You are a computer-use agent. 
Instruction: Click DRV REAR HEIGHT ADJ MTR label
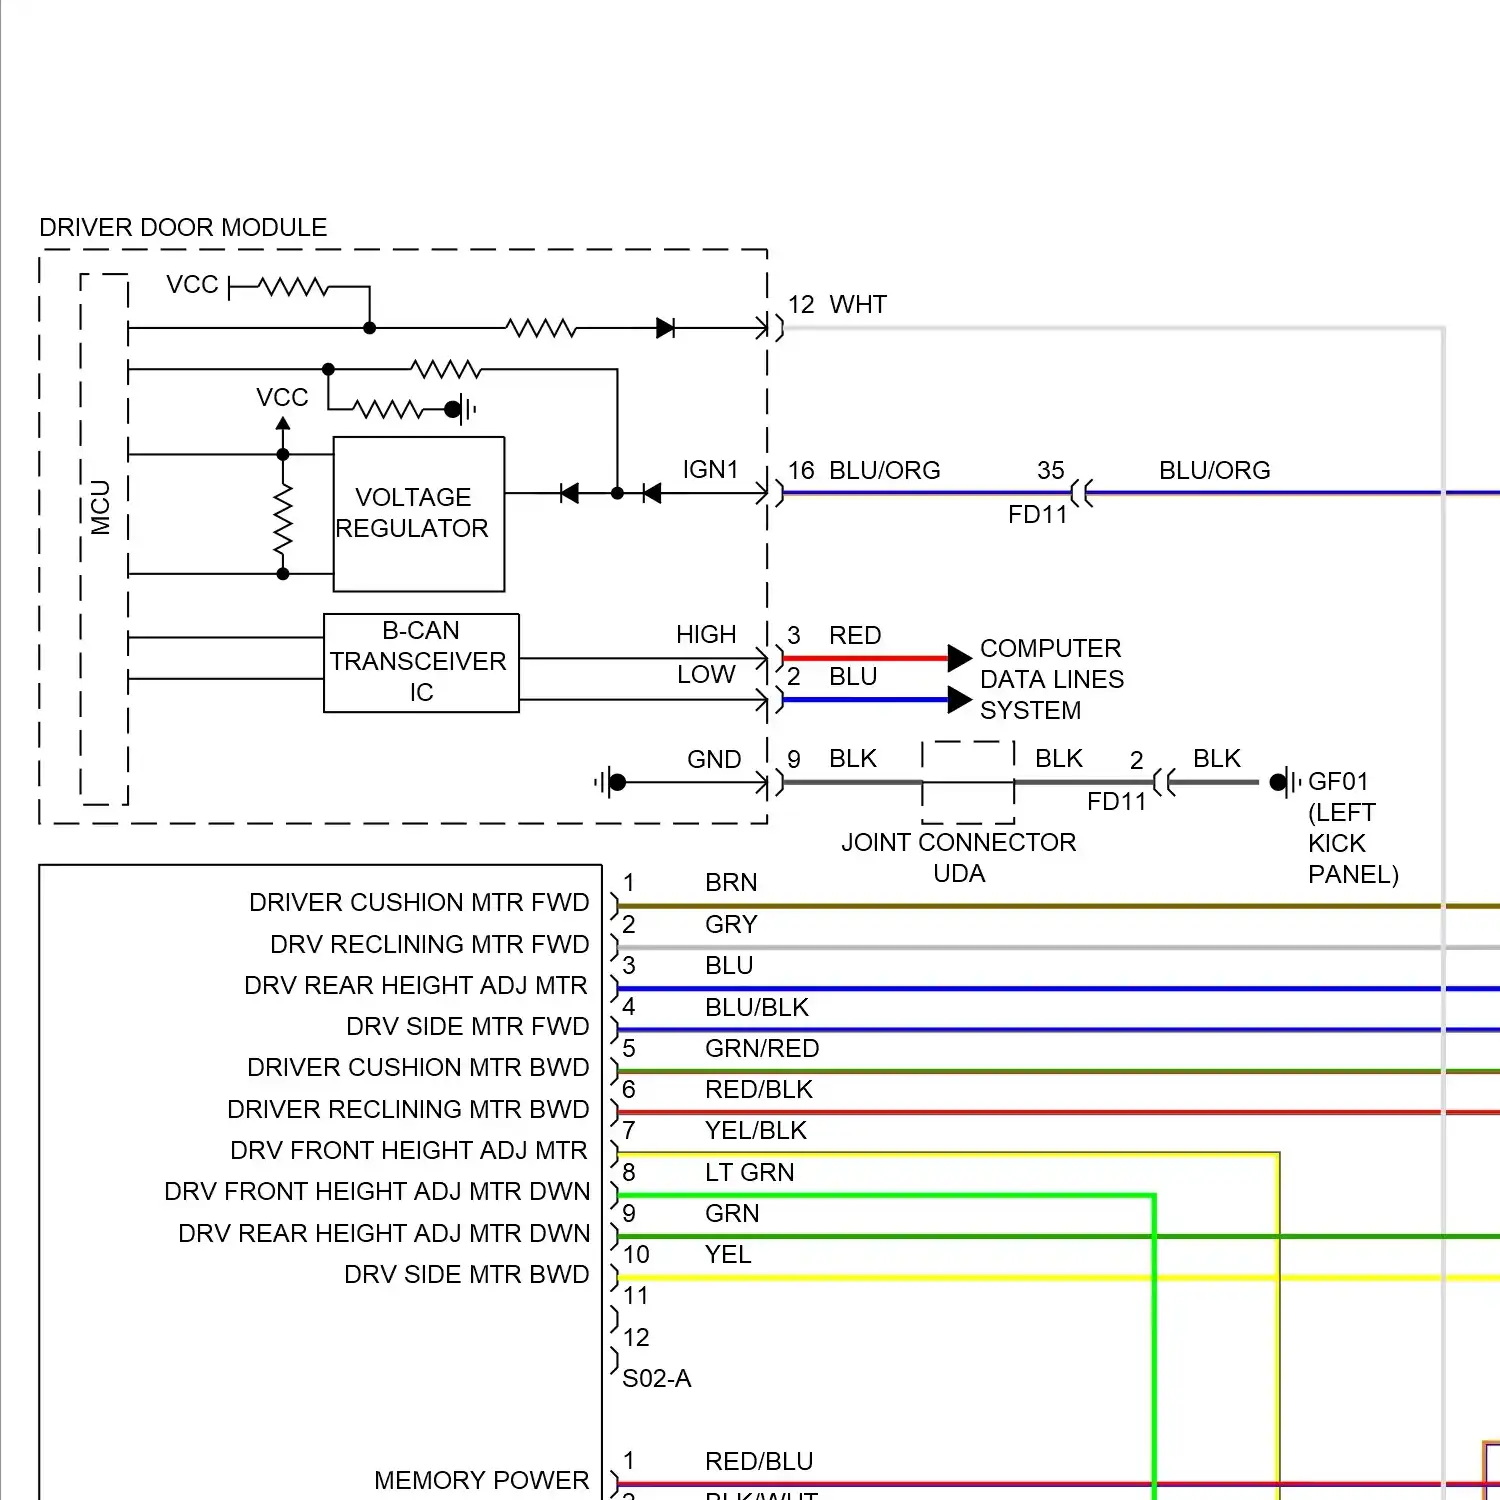click(416, 985)
